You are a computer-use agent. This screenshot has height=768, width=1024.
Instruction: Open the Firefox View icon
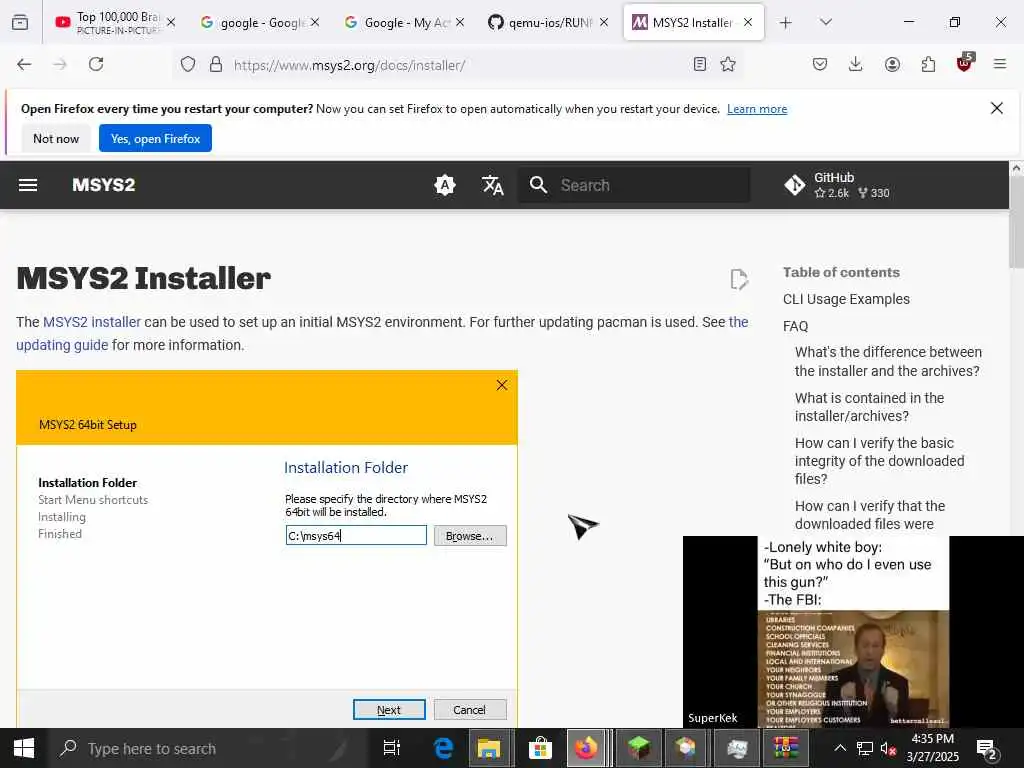pos(20,22)
